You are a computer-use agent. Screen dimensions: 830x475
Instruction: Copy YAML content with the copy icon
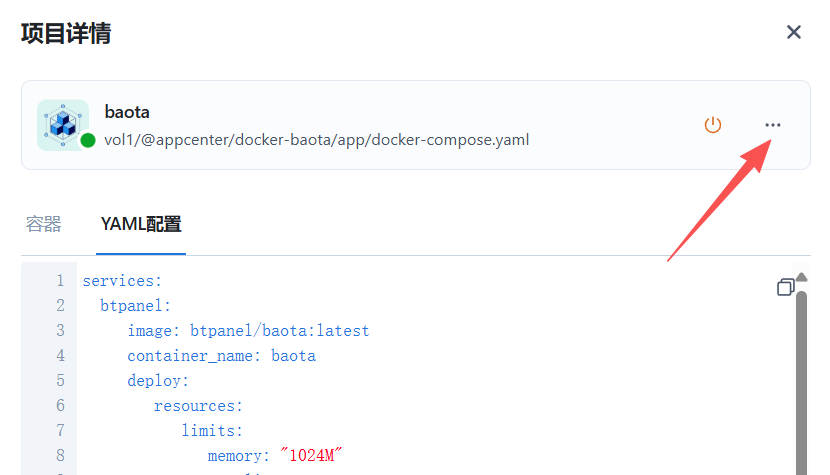786,287
